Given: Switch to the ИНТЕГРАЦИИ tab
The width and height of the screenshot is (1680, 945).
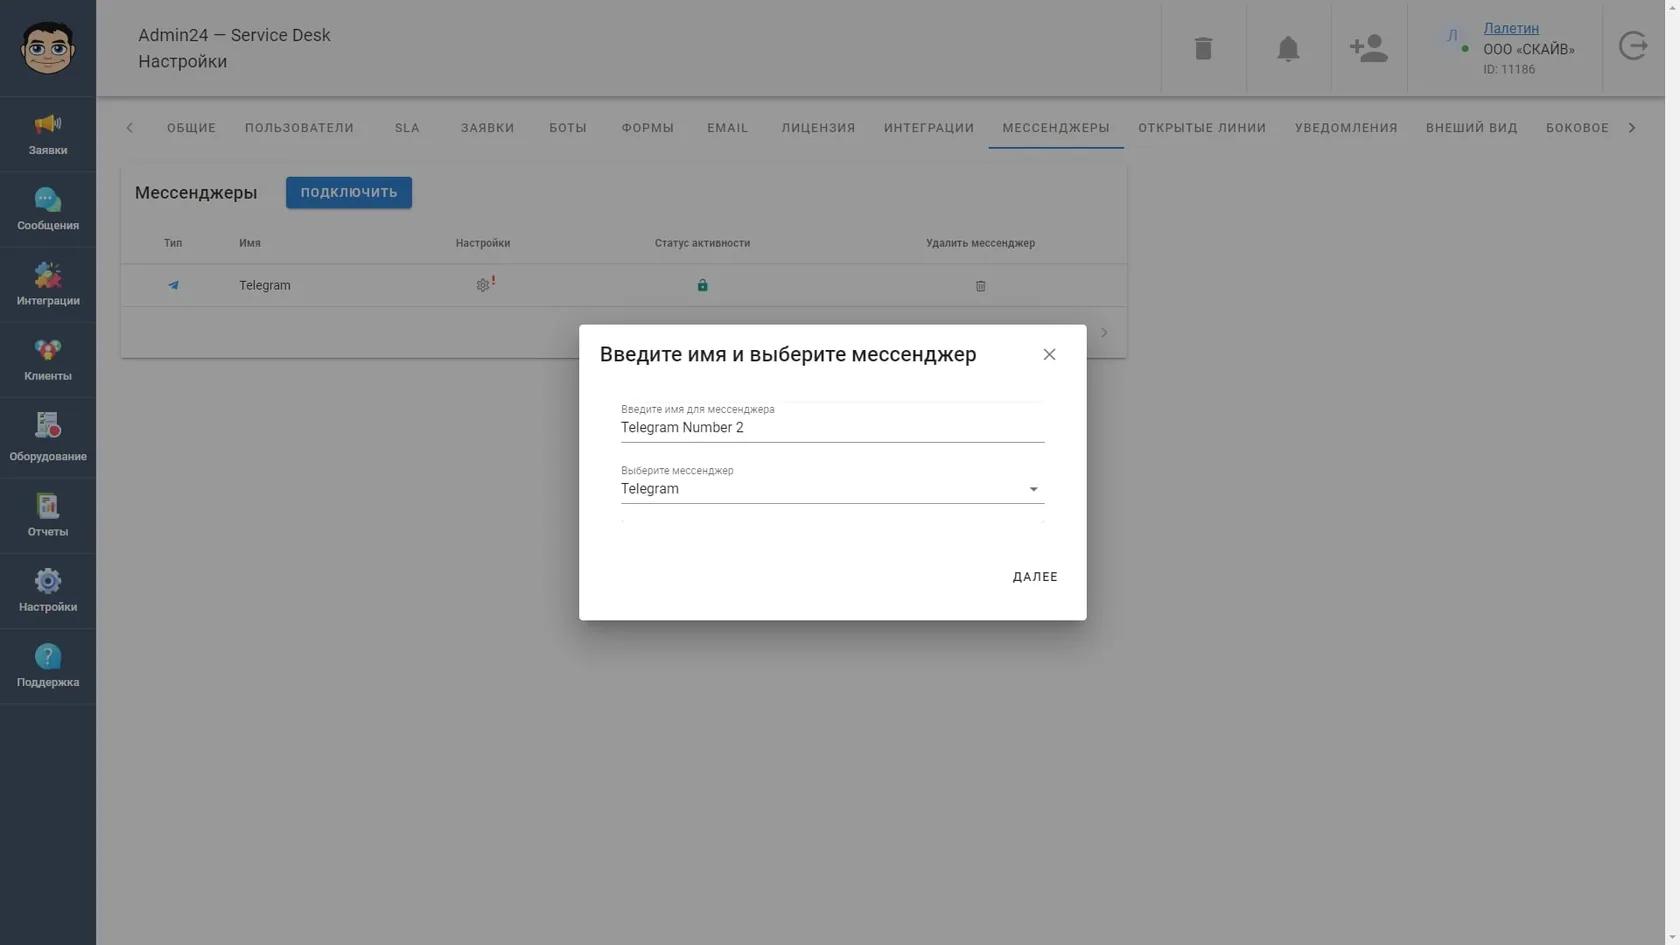Looking at the screenshot, I should 929,128.
